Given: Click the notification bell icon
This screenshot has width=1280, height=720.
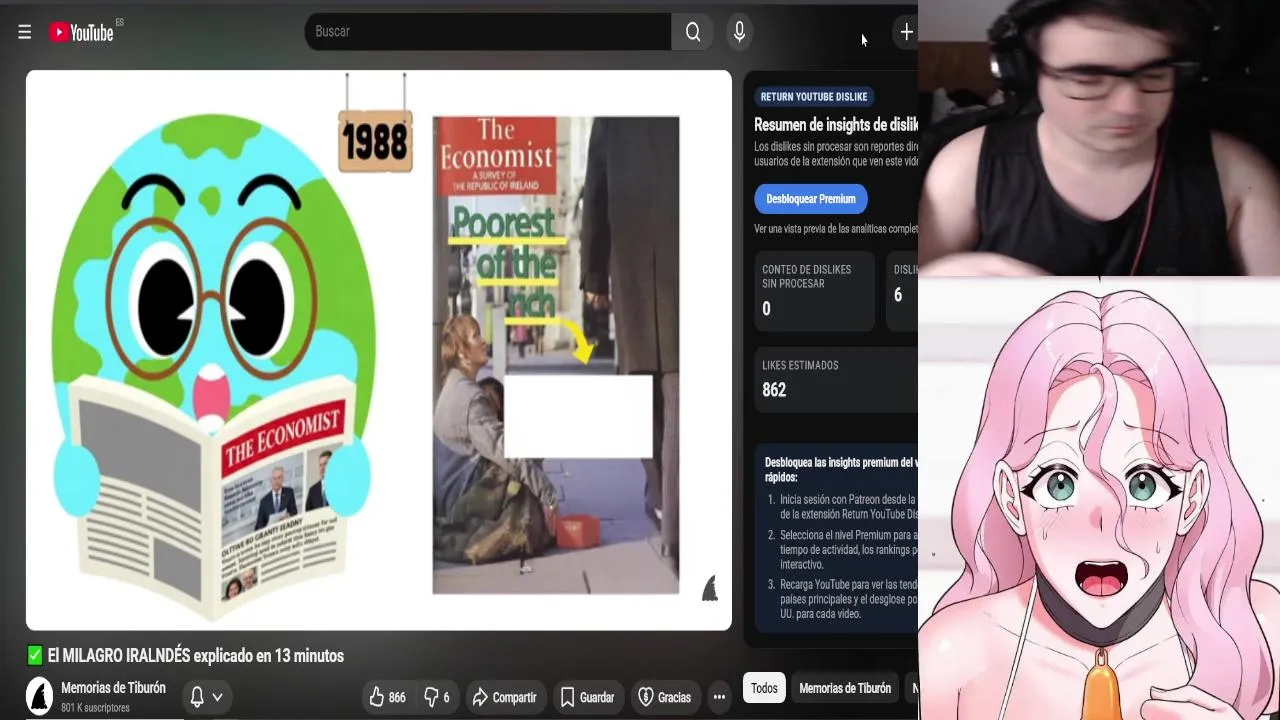Looking at the screenshot, I should tap(197, 697).
